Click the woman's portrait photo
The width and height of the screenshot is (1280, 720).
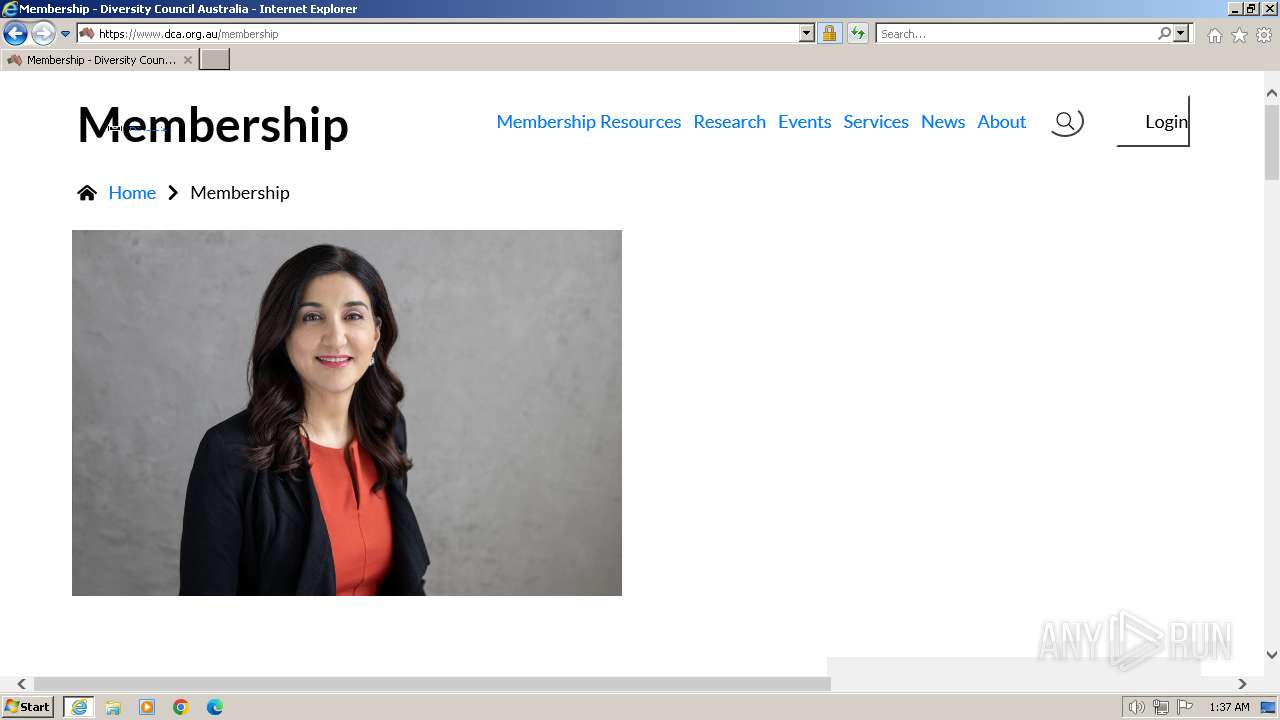347,413
